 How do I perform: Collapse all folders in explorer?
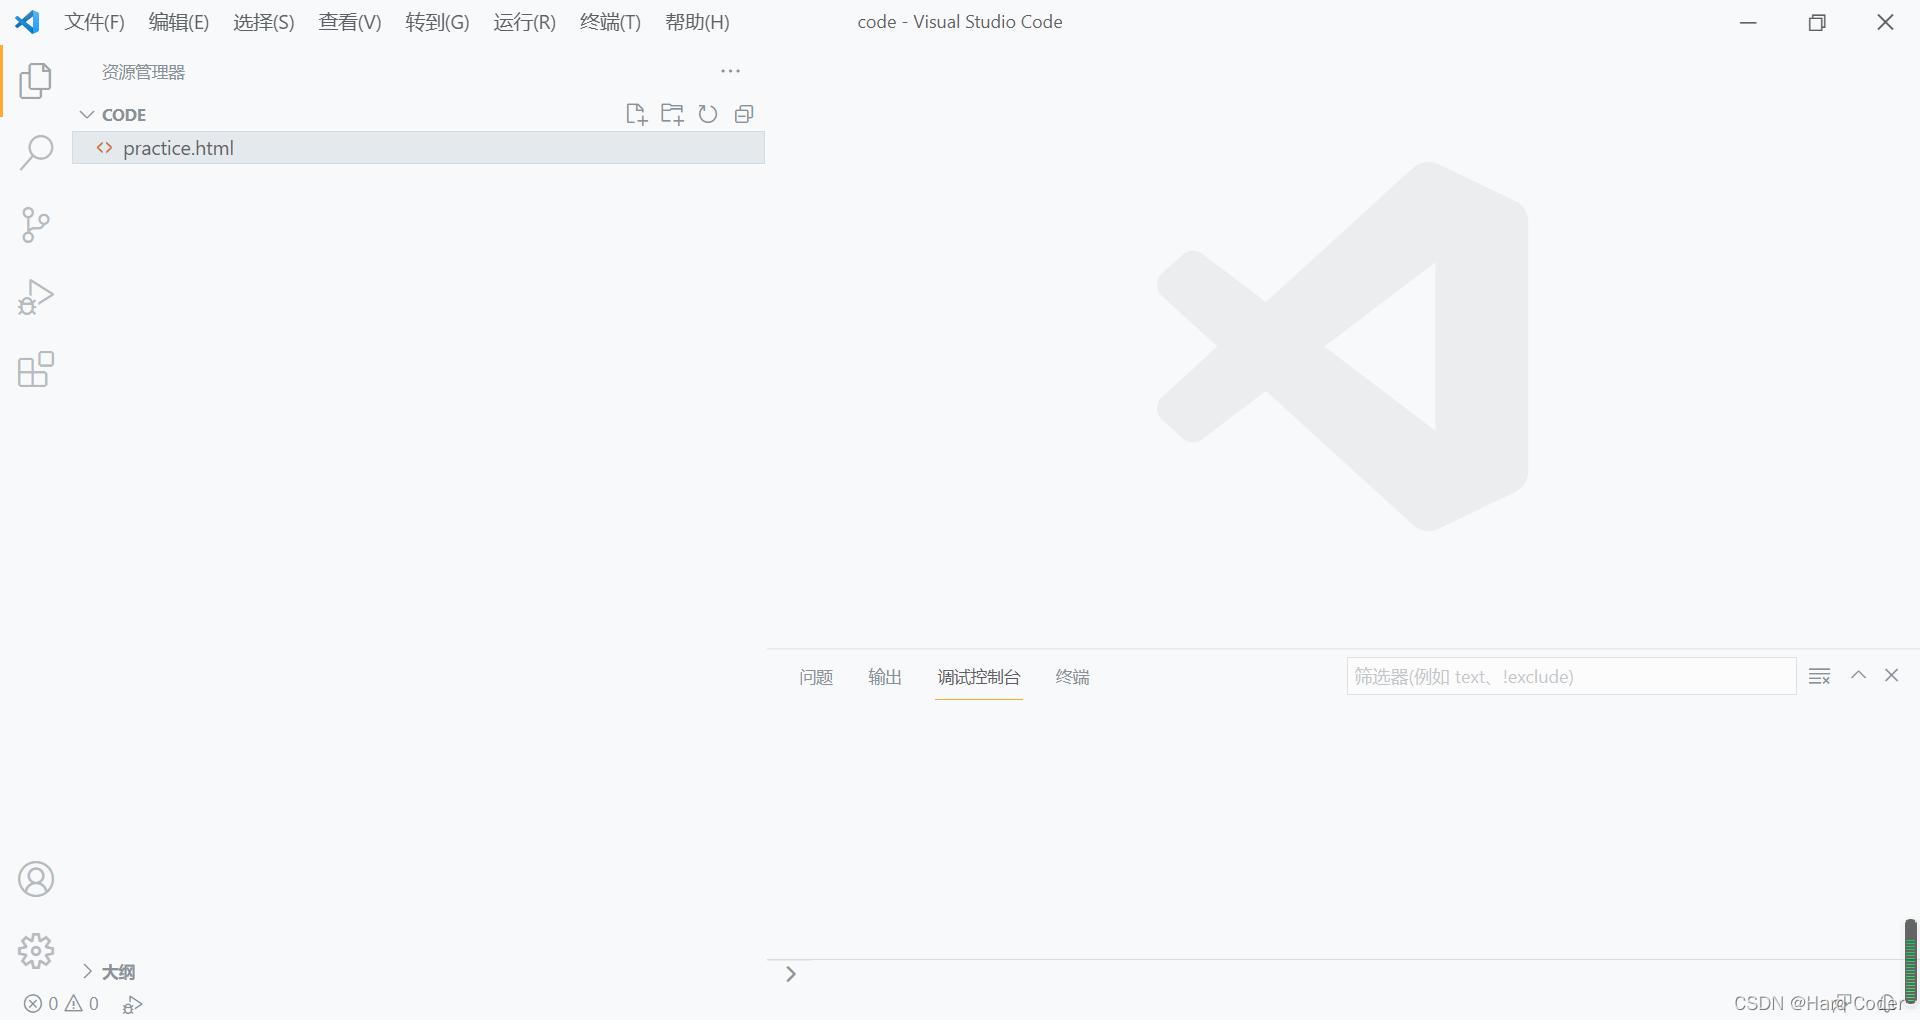click(744, 114)
